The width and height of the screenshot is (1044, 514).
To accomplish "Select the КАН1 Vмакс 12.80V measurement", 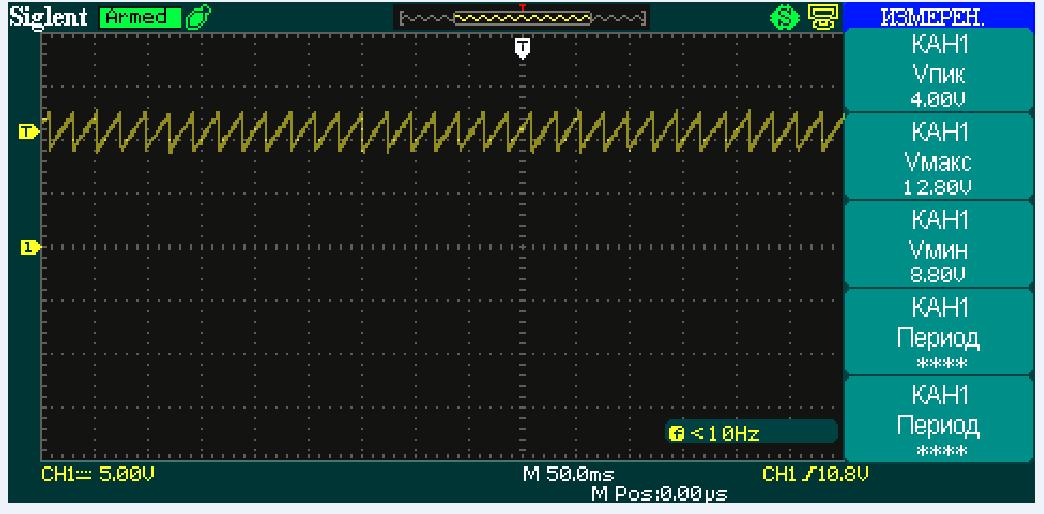I will point(939,158).
